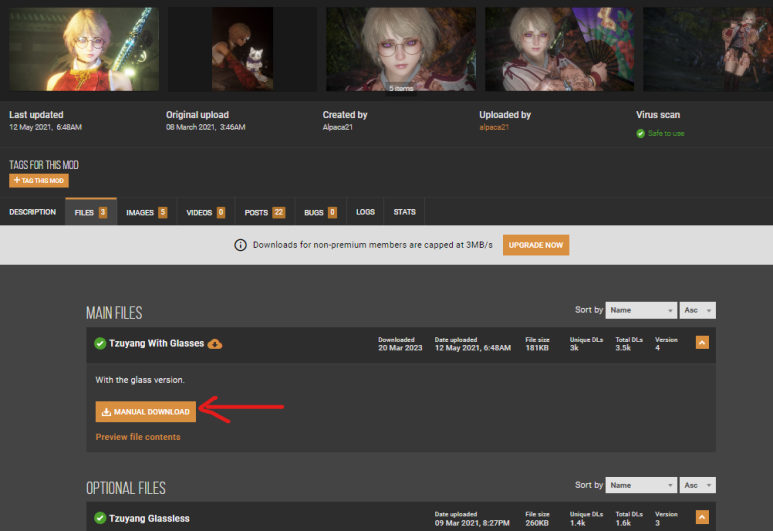Click the Upgrade Now button
This screenshot has width=773, height=531.
536,245
